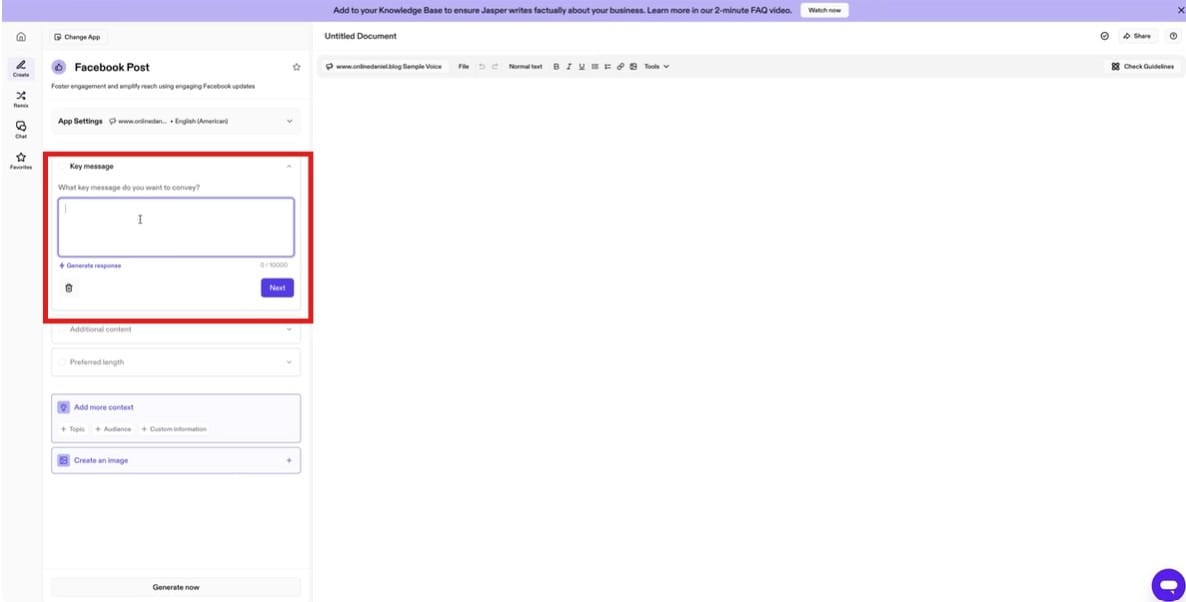Favorite the Facebook Post app star
This screenshot has width=1186, height=602.
point(296,67)
